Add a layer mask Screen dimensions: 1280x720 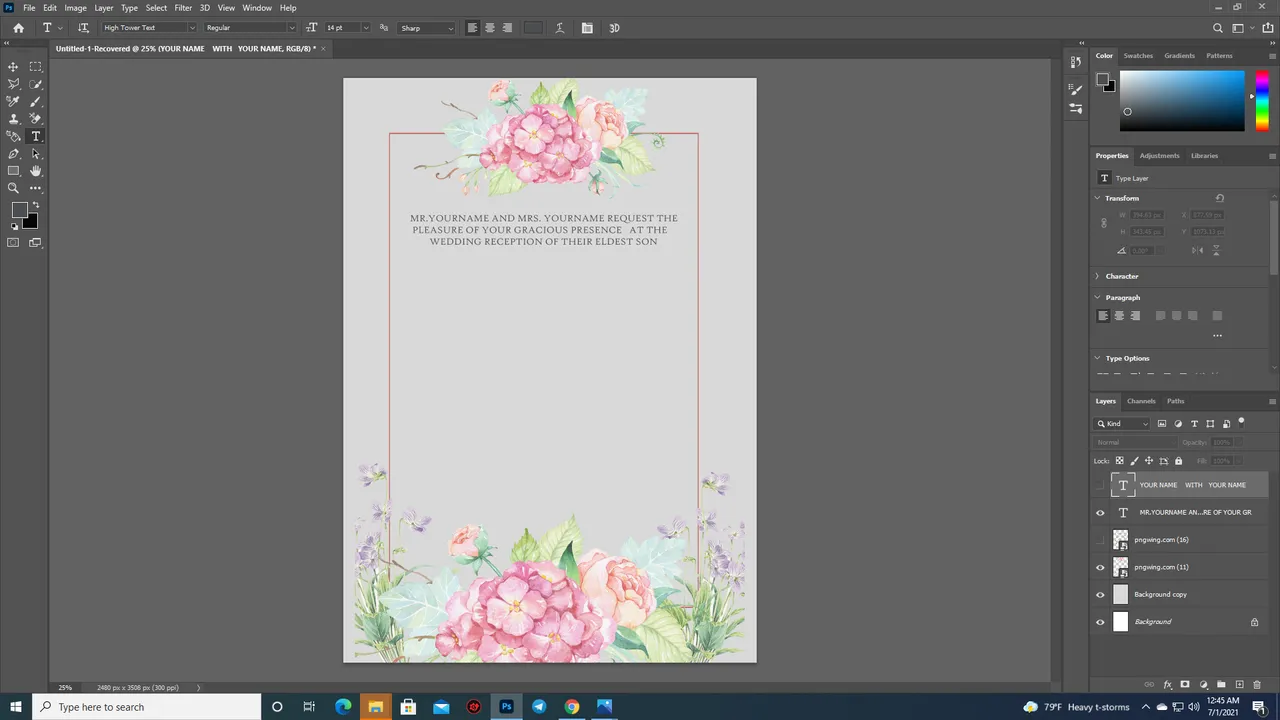pos(1185,685)
